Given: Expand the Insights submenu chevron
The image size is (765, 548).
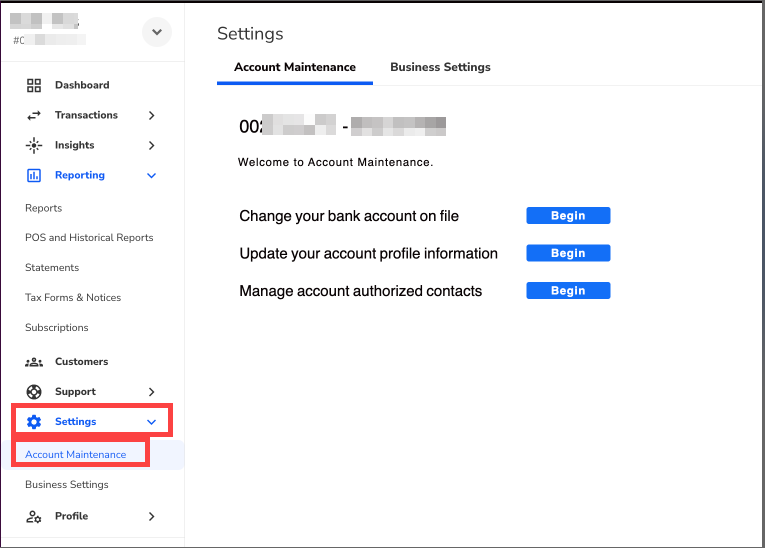Looking at the screenshot, I should click(152, 145).
